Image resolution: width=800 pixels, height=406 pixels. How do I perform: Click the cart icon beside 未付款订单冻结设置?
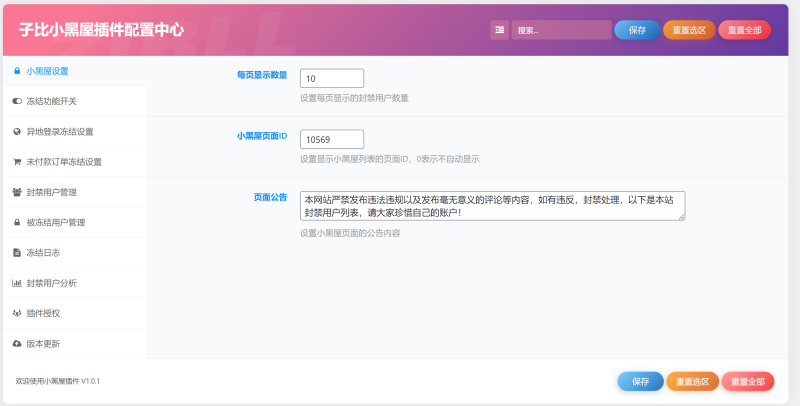pos(17,162)
